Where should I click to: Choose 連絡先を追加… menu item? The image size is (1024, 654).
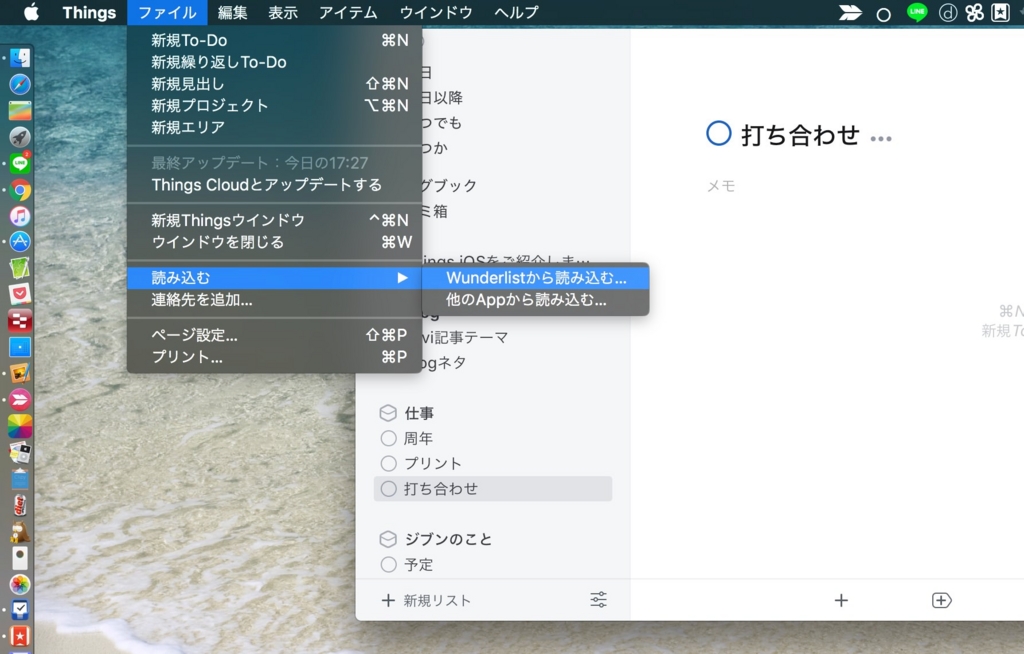point(274,300)
